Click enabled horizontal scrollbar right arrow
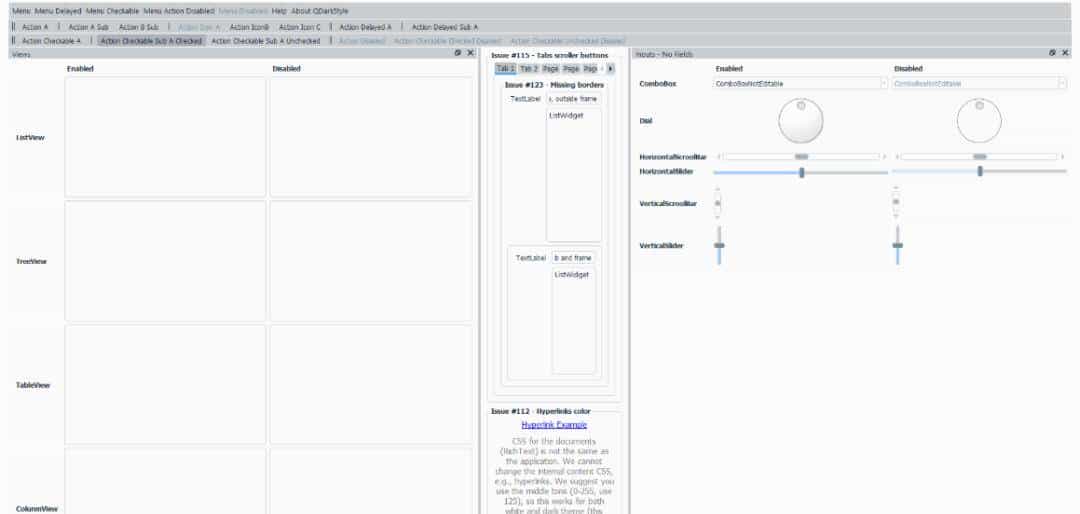Viewport: 1080px width, 514px height. [884, 157]
